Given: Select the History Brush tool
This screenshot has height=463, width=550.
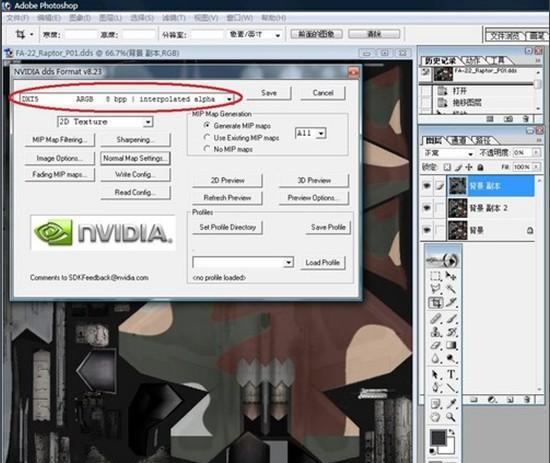Looking at the screenshot, I should coord(451,332).
